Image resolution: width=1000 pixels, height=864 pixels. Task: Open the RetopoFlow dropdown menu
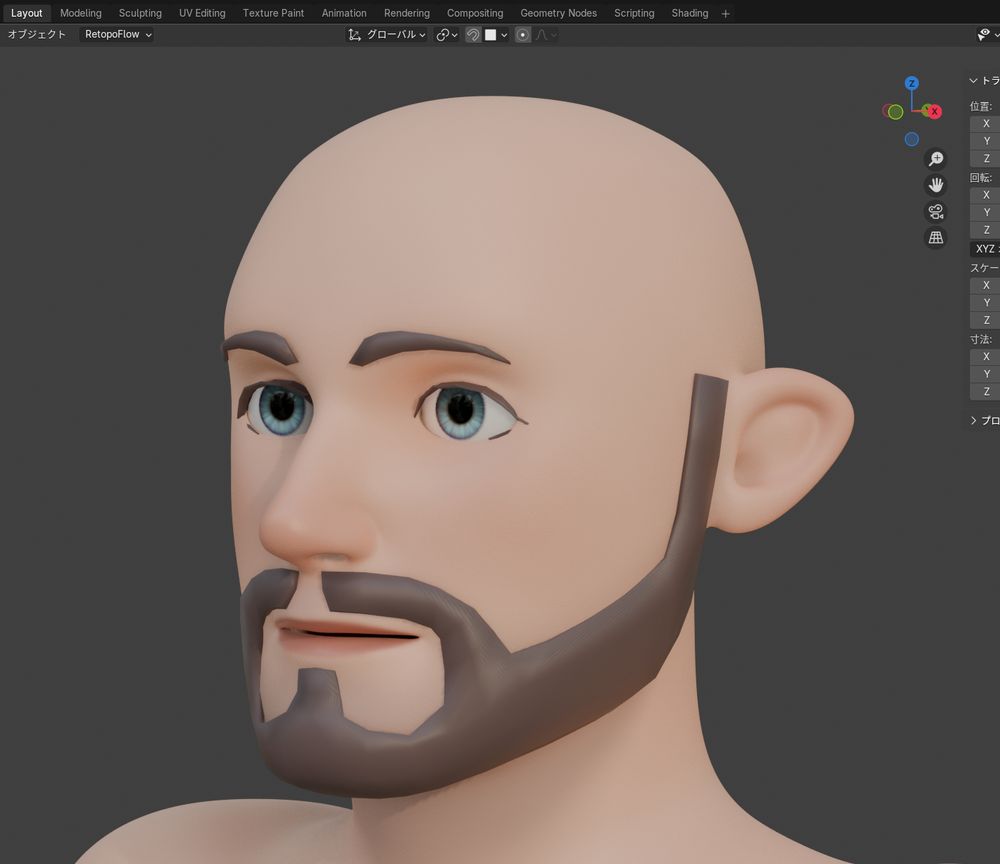coord(117,34)
